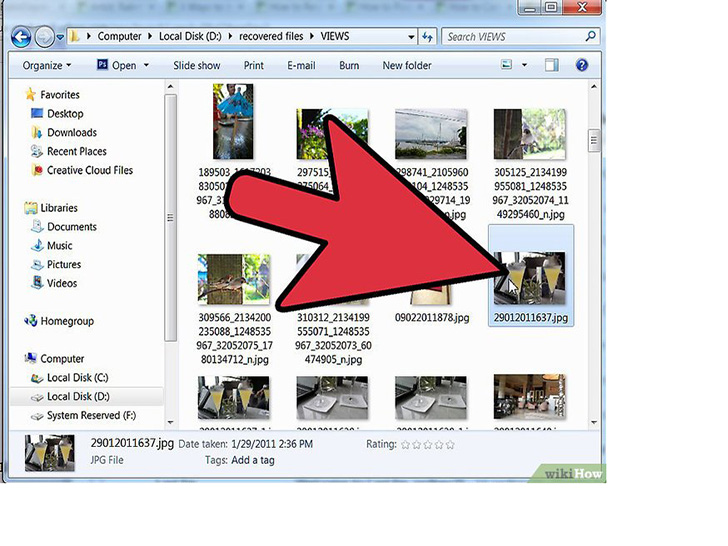The width and height of the screenshot is (728, 546).
Task: Select the blue umbrella photo thumbnail
Action: coord(233,122)
